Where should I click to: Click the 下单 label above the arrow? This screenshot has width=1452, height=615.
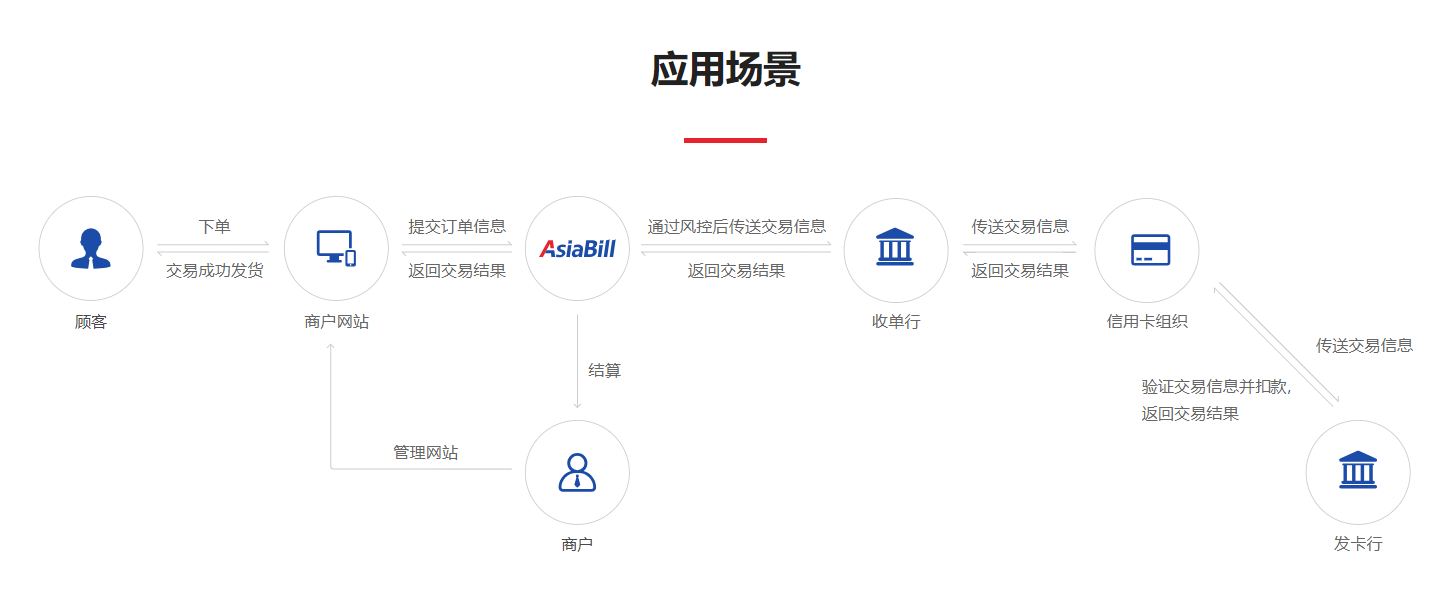213,227
